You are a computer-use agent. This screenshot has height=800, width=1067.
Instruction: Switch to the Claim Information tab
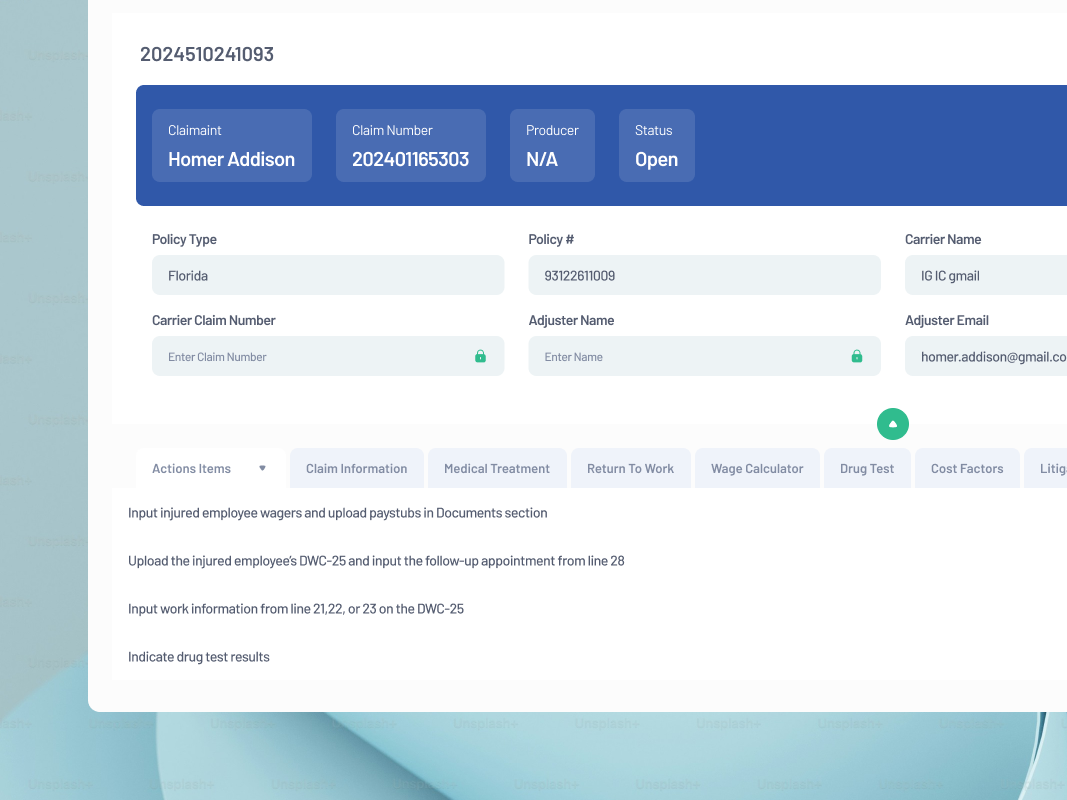pos(356,468)
